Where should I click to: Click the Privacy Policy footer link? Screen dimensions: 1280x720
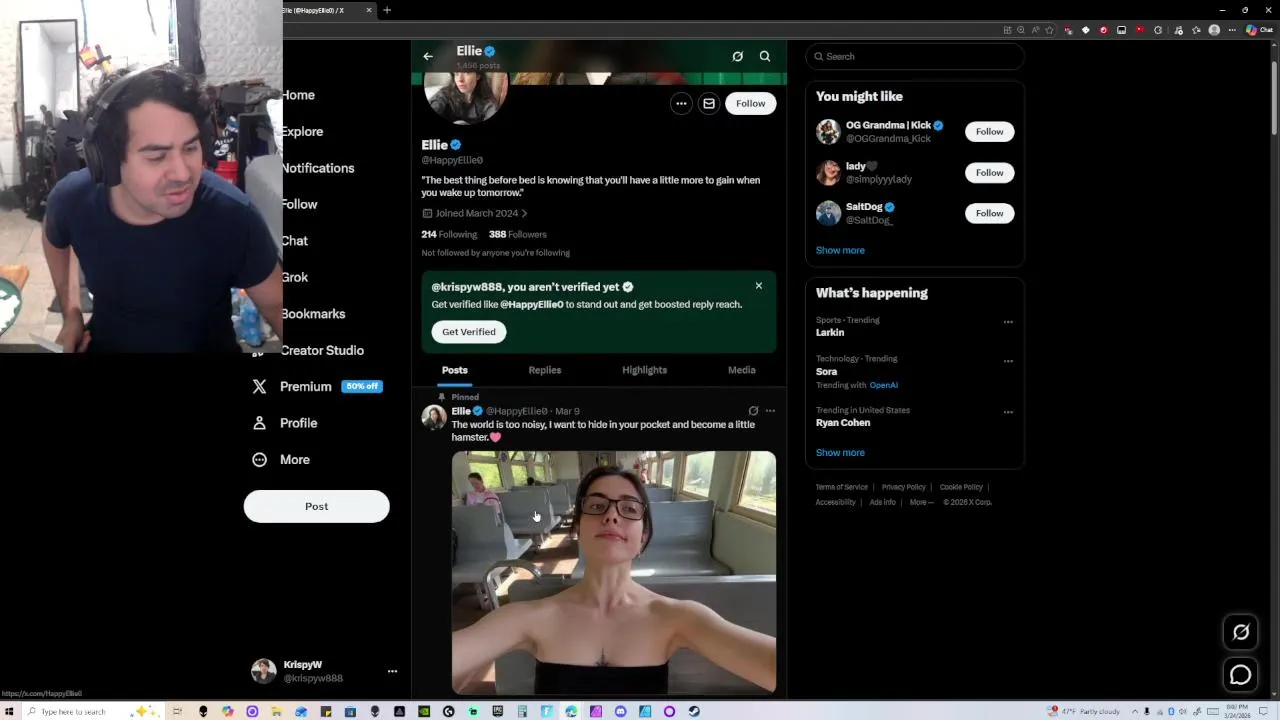click(904, 487)
